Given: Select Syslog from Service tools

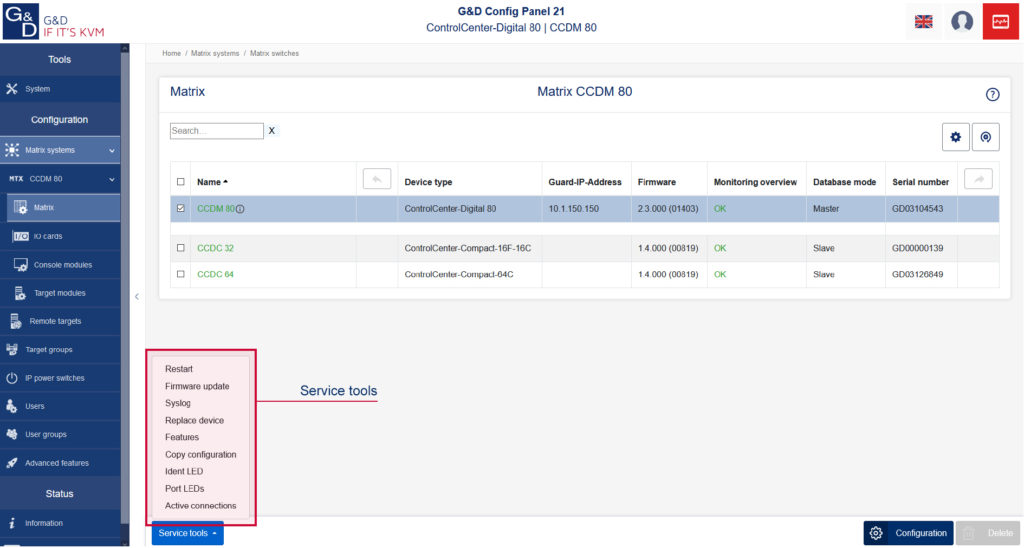Looking at the screenshot, I should (x=178, y=403).
